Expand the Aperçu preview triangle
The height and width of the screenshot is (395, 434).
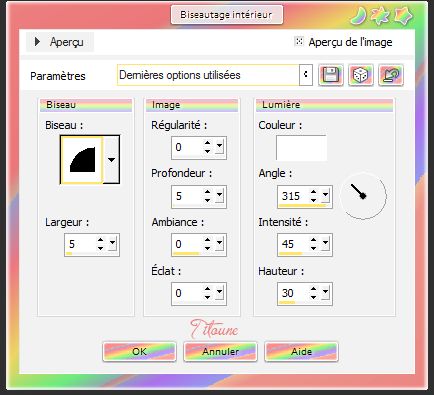37,42
